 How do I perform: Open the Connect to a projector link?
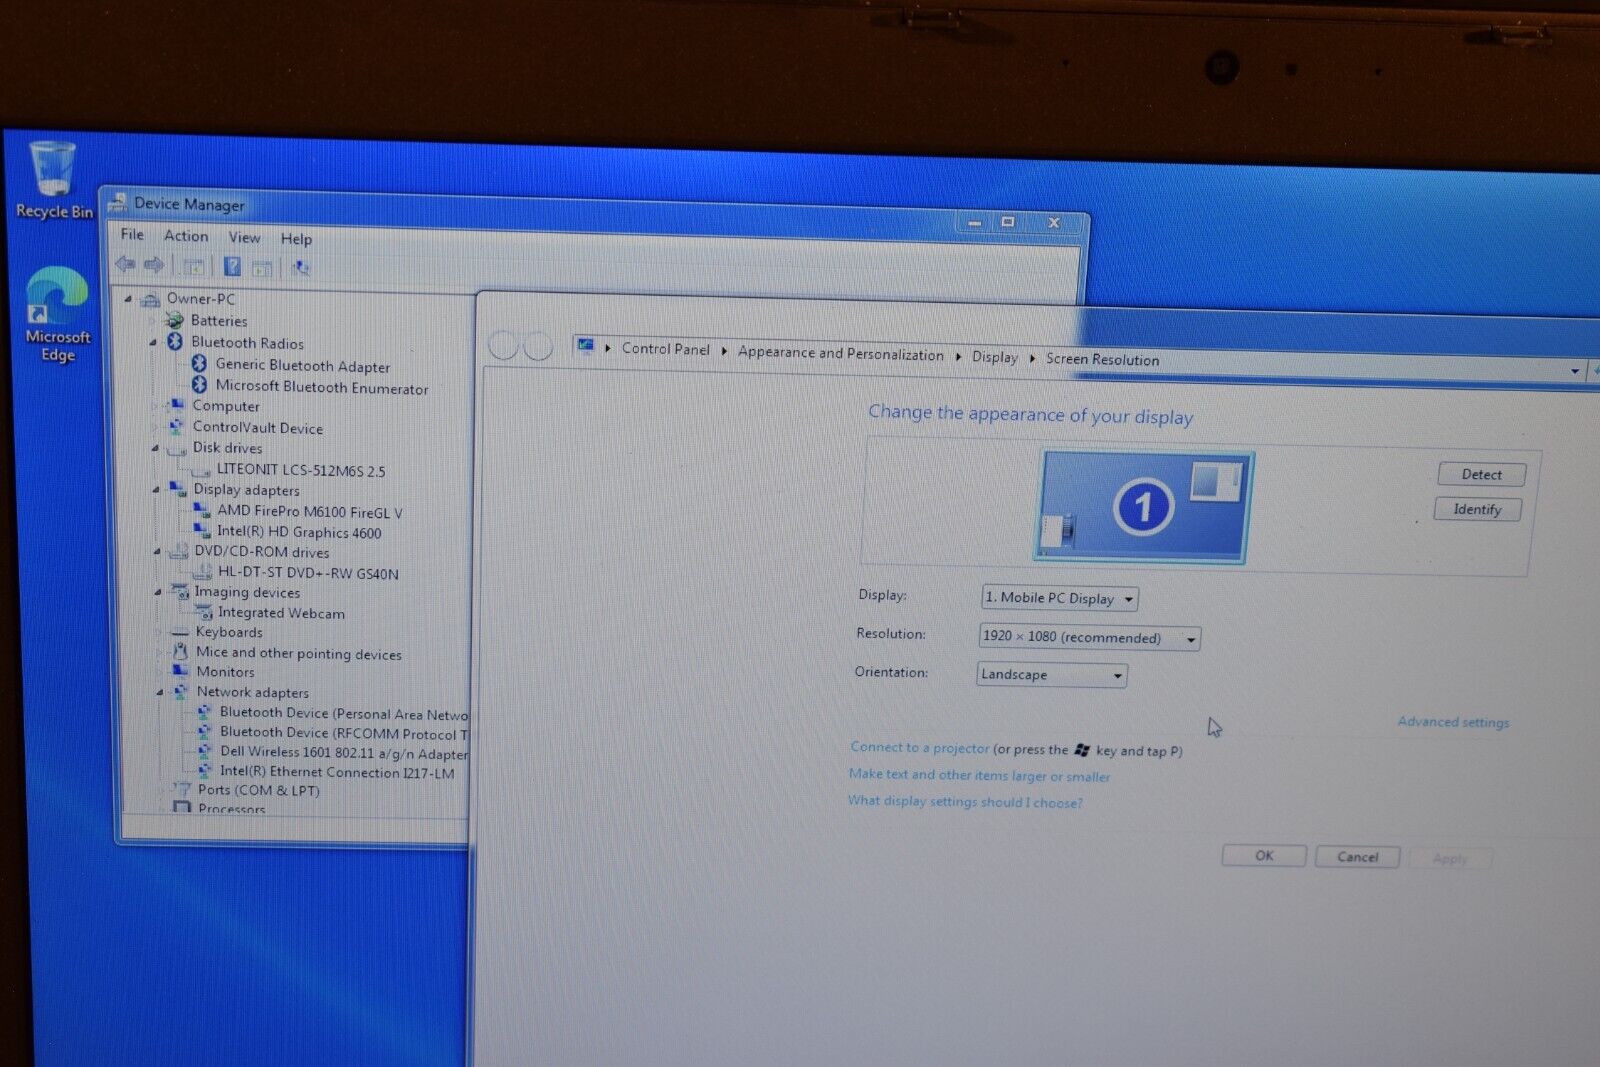click(x=919, y=747)
